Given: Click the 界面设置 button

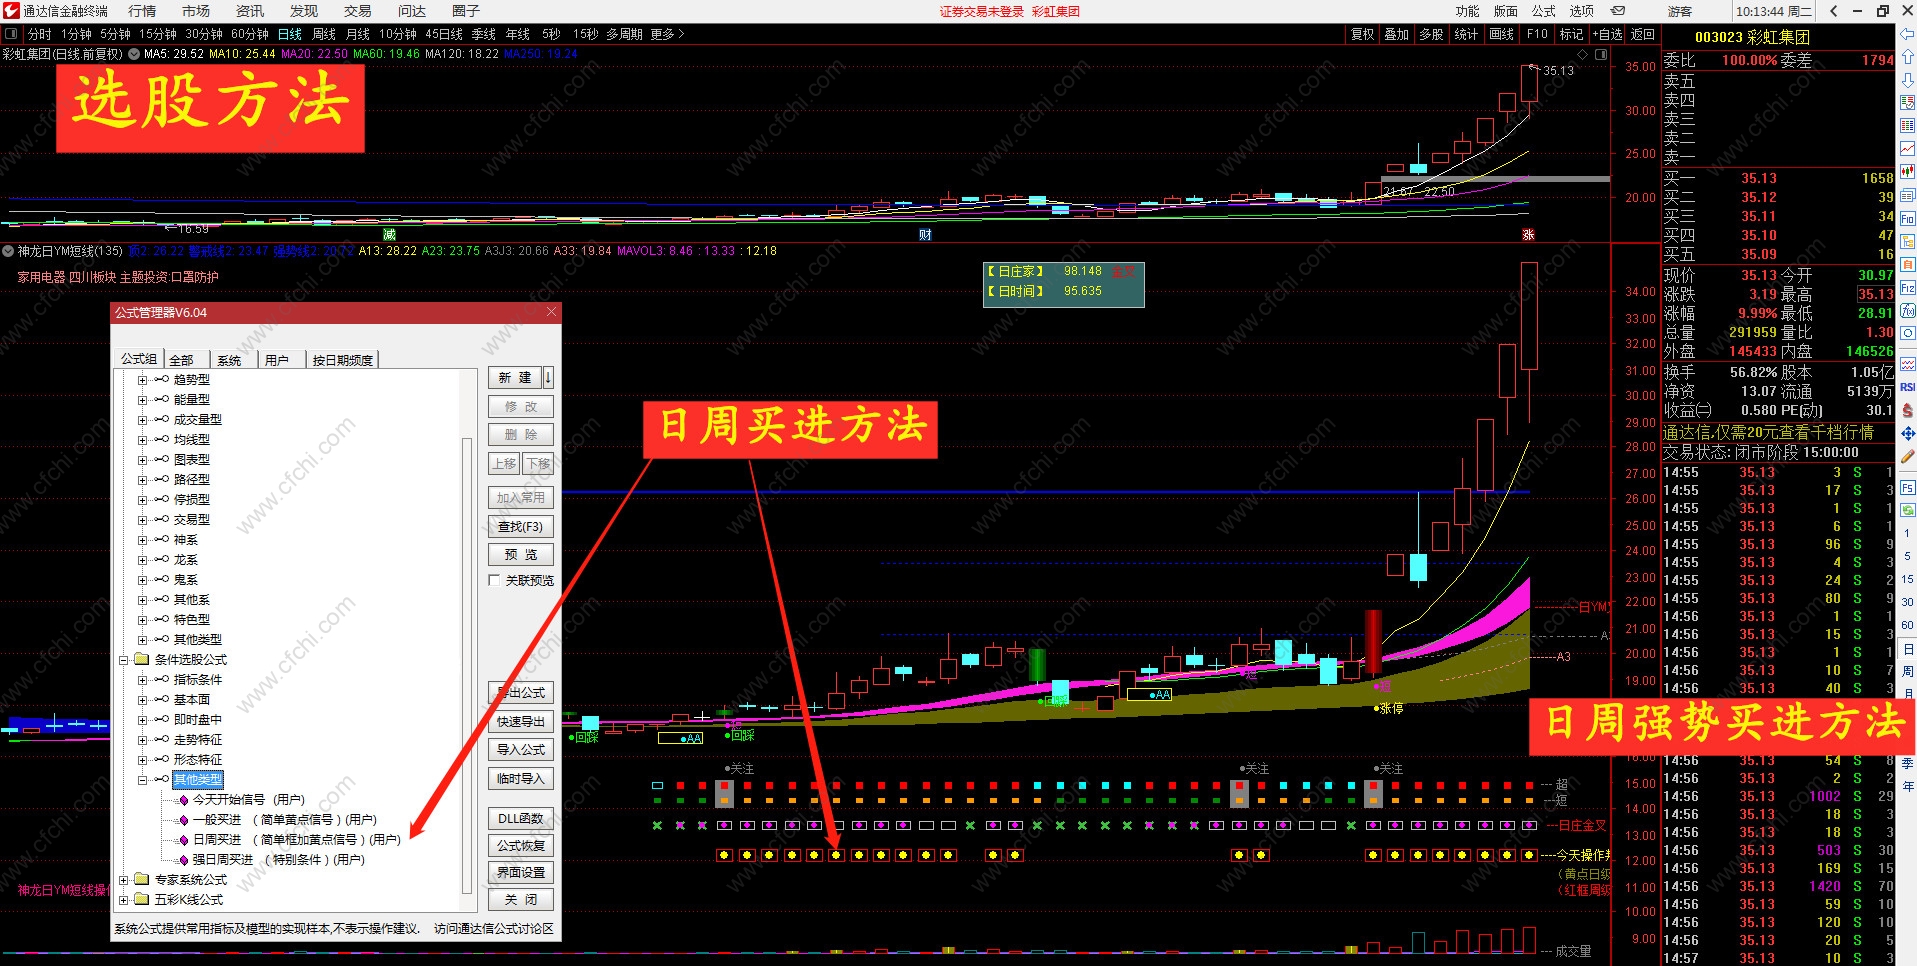Looking at the screenshot, I should tap(521, 872).
